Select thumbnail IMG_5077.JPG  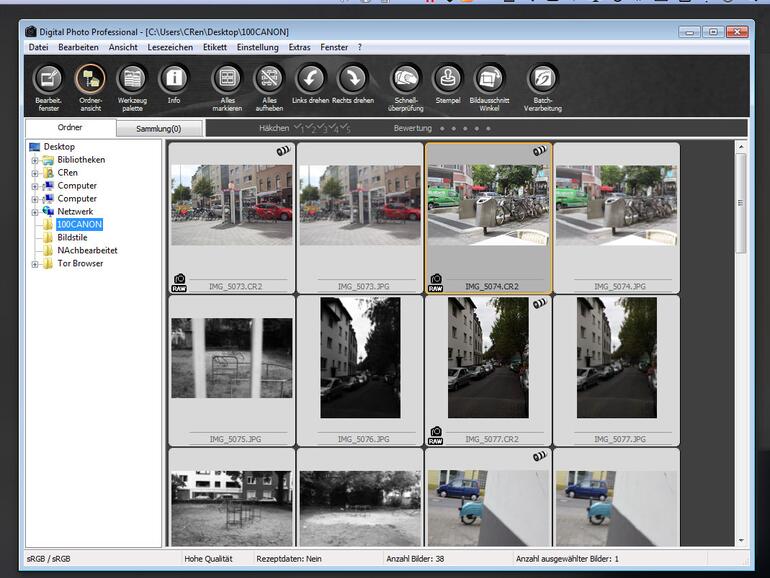point(617,371)
